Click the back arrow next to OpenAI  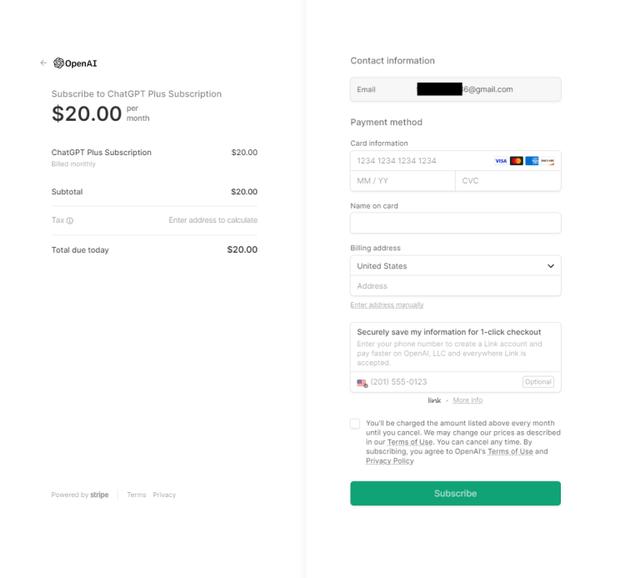click(44, 63)
